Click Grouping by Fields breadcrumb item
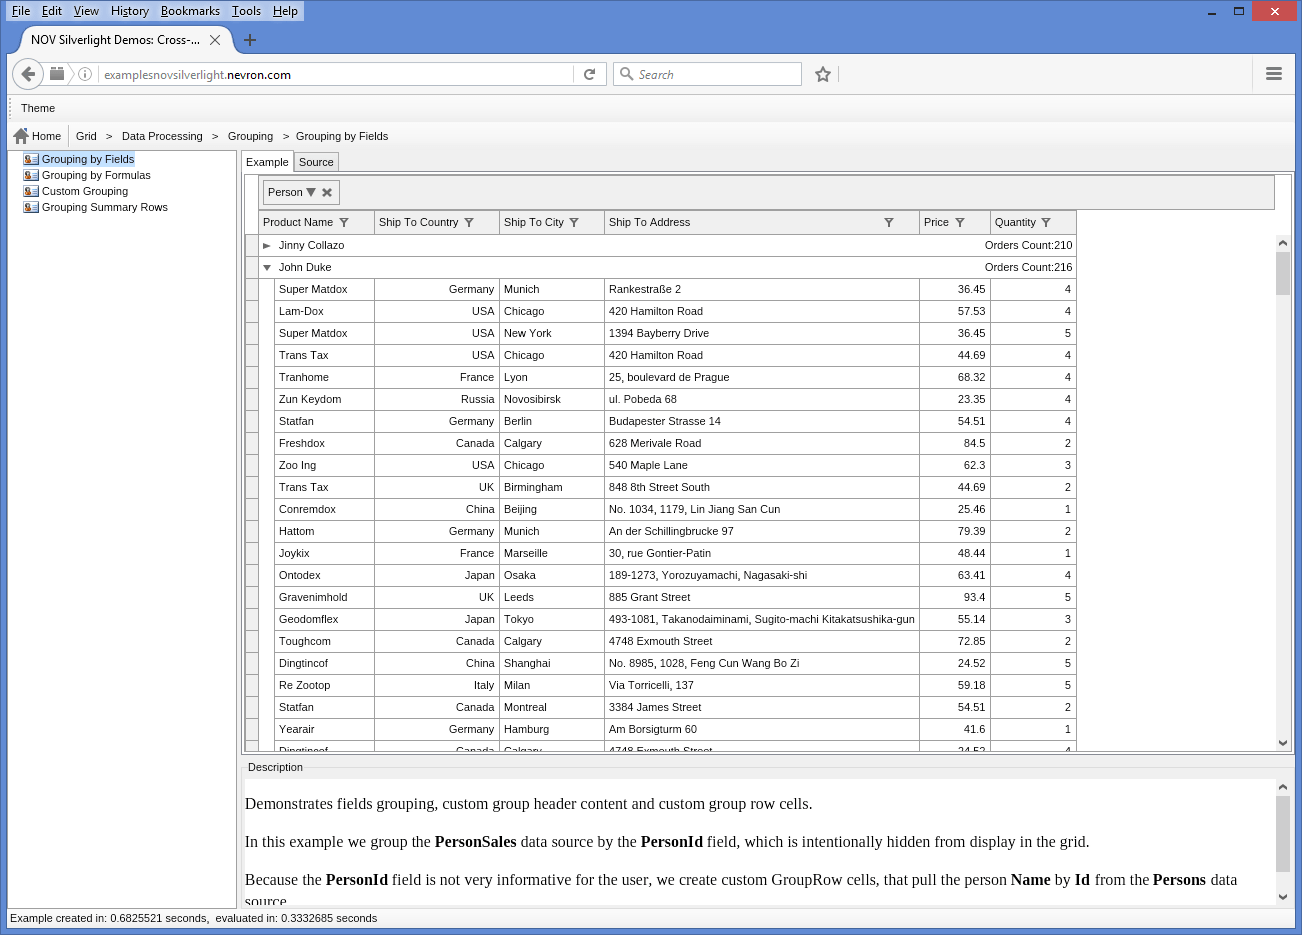Screen dimensions: 1302x935 [342, 136]
